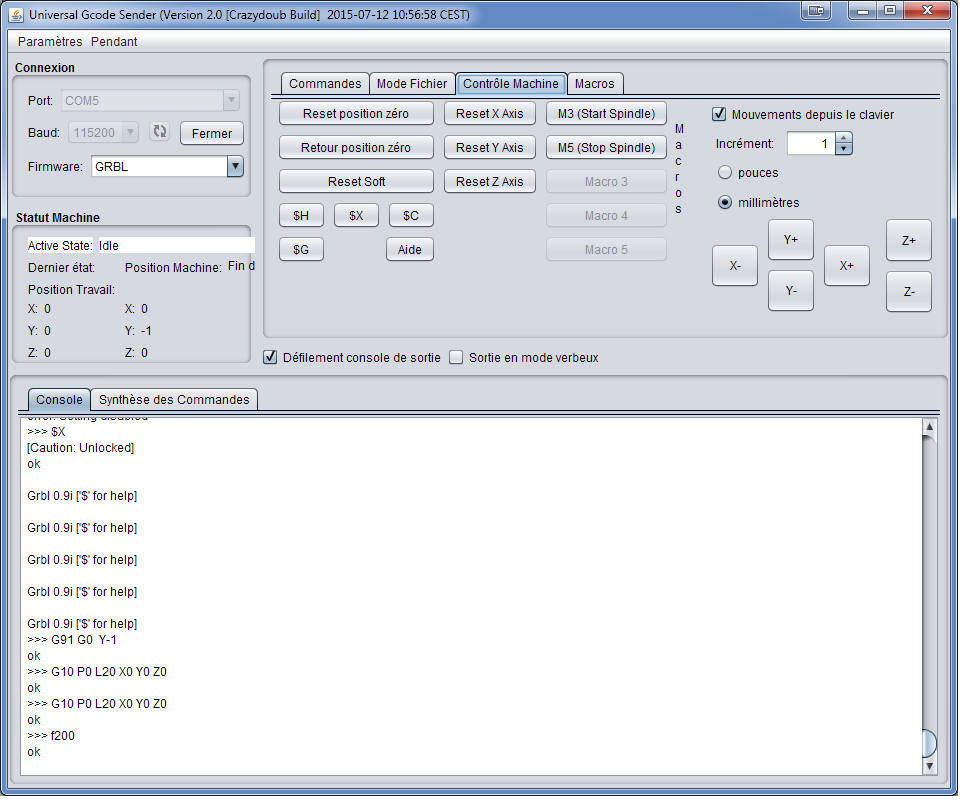966x803 pixels.
Task: Open the Synthèse des Commandes tab
Action: [x=176, y=402]
